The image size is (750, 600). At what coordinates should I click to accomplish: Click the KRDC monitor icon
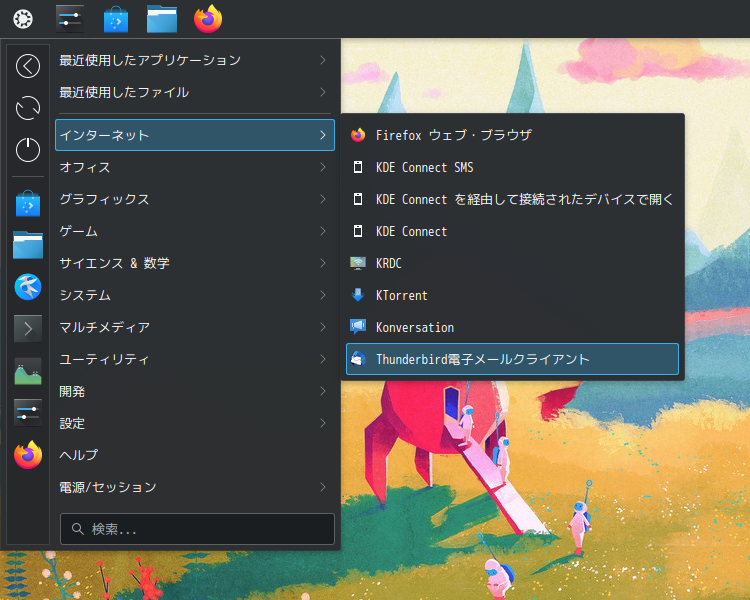(x=358, y=263)
